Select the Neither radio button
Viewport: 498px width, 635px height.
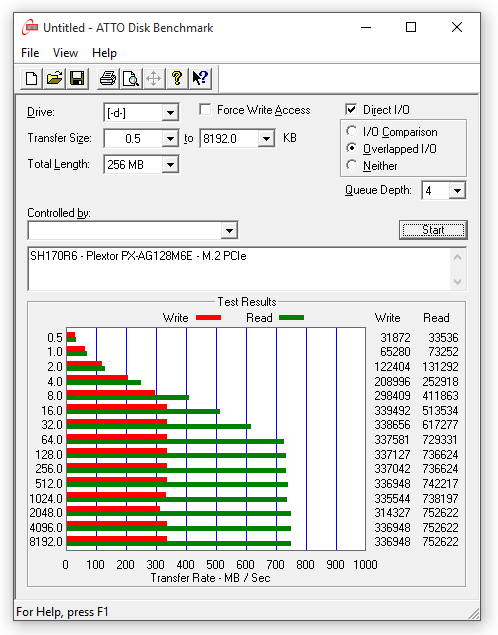pos(351,166)
